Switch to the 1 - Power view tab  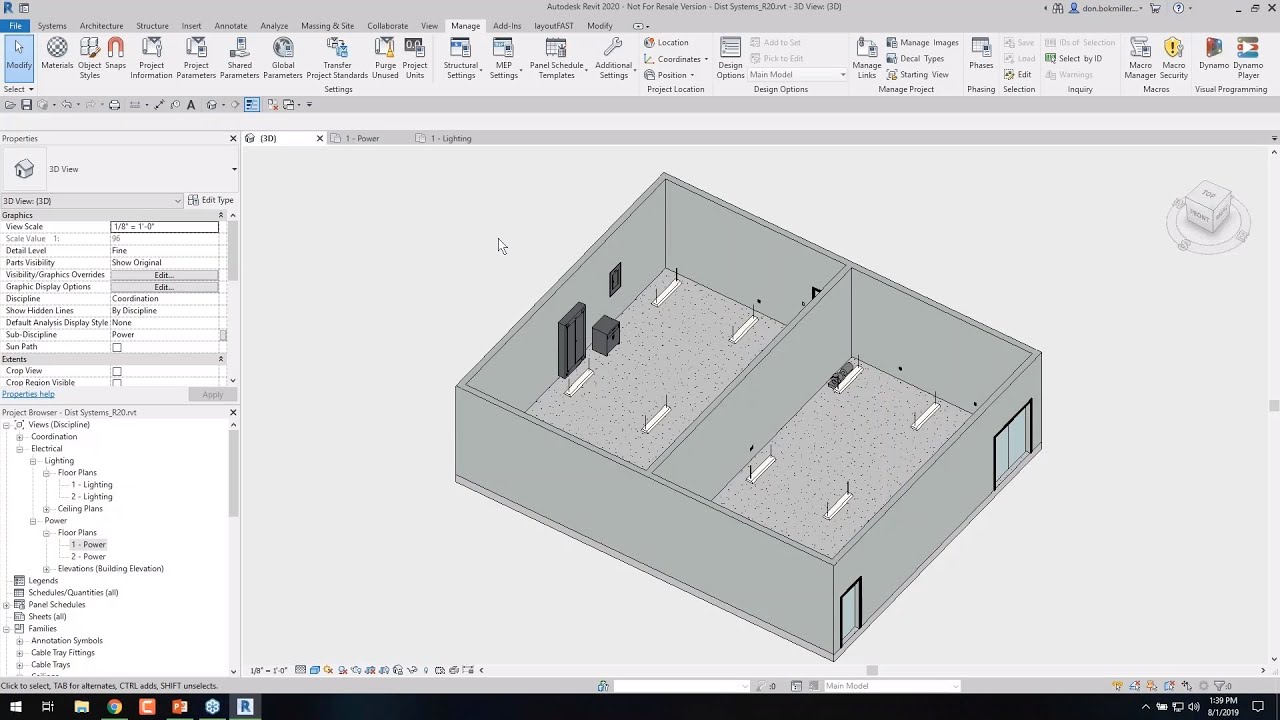[x=363, y=139]
